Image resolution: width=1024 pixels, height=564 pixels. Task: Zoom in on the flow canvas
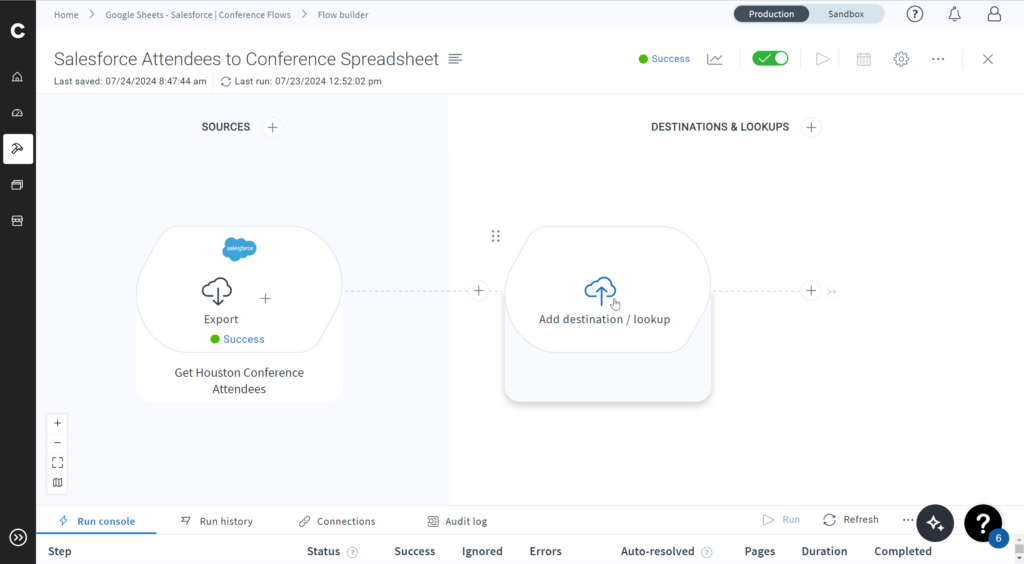pyautogui.click(x=57, y=423)
